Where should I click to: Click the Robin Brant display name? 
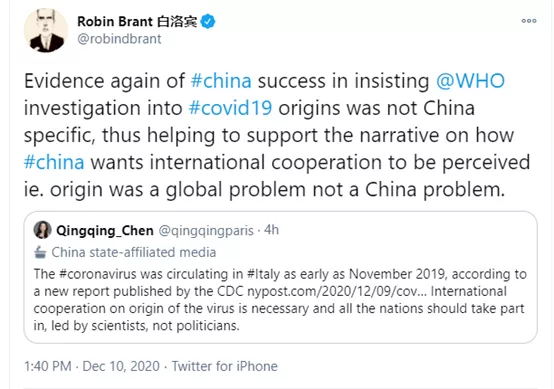[137, 22]
